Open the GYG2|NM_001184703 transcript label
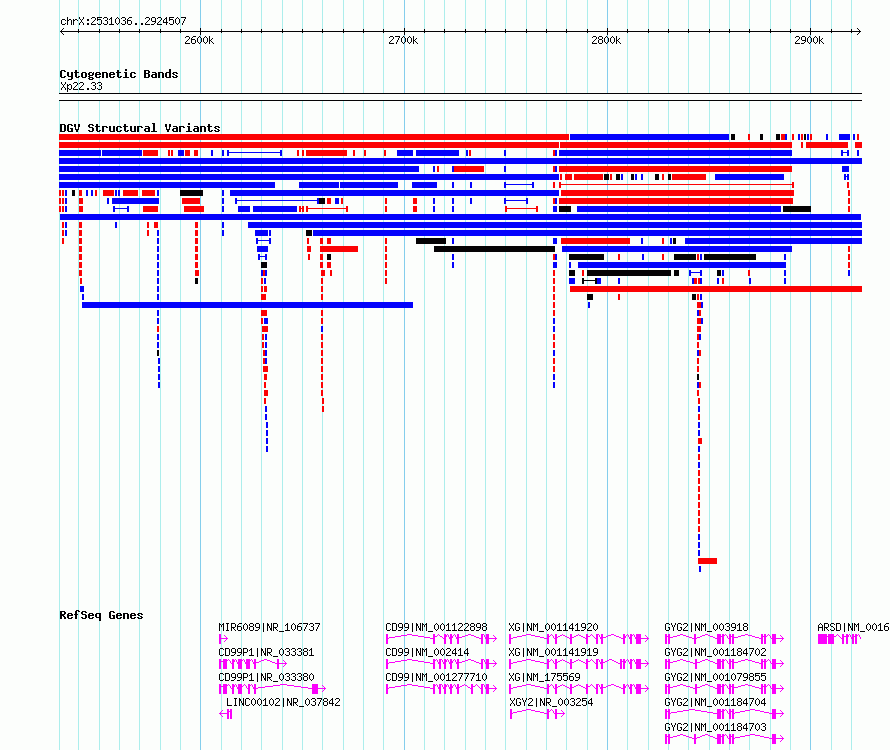 [x=716, y=727]
